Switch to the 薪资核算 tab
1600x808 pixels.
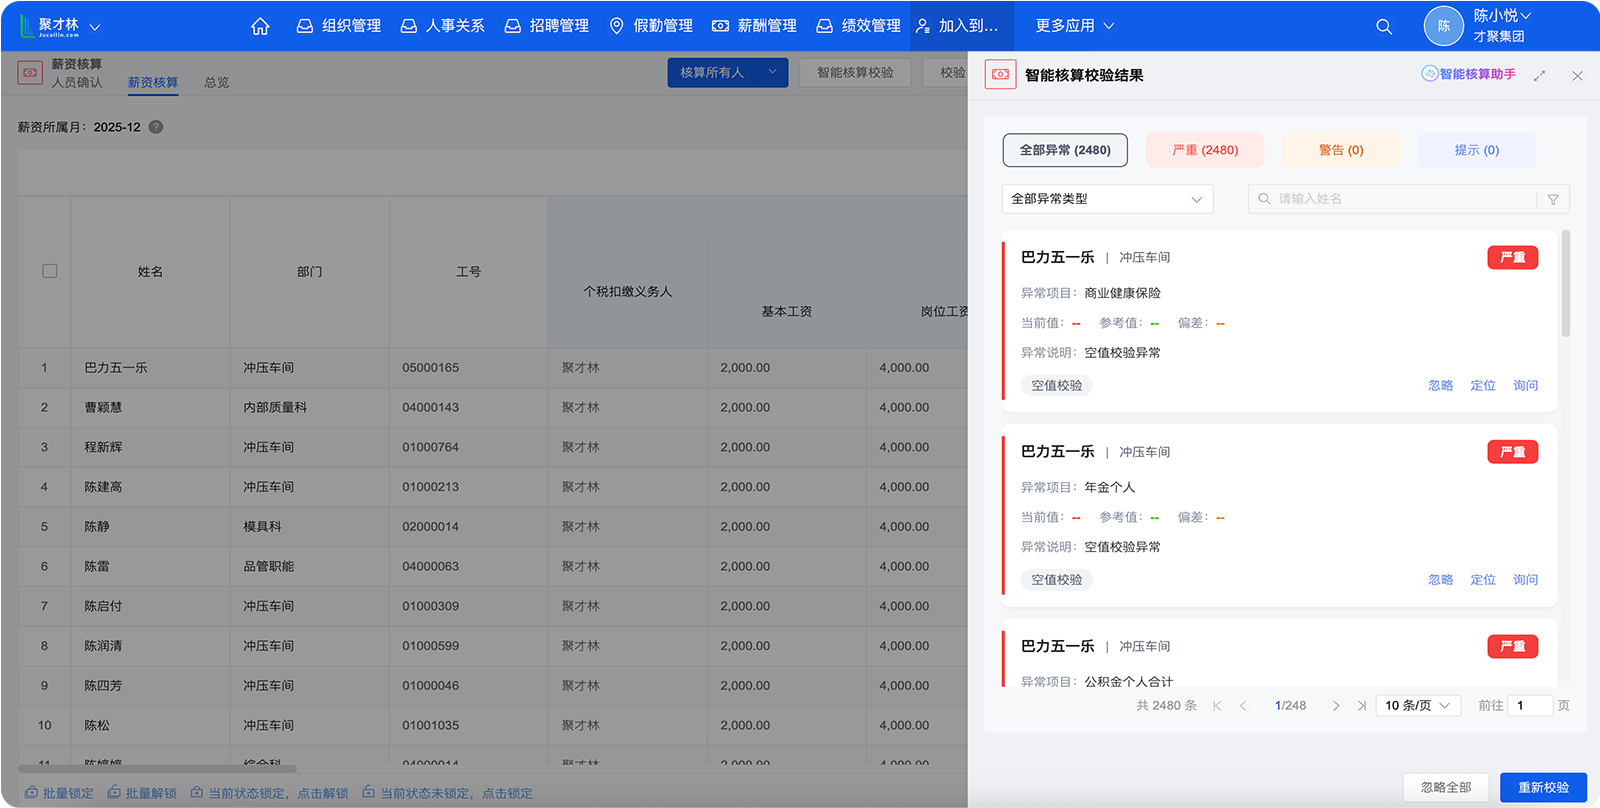pos(153,82)
